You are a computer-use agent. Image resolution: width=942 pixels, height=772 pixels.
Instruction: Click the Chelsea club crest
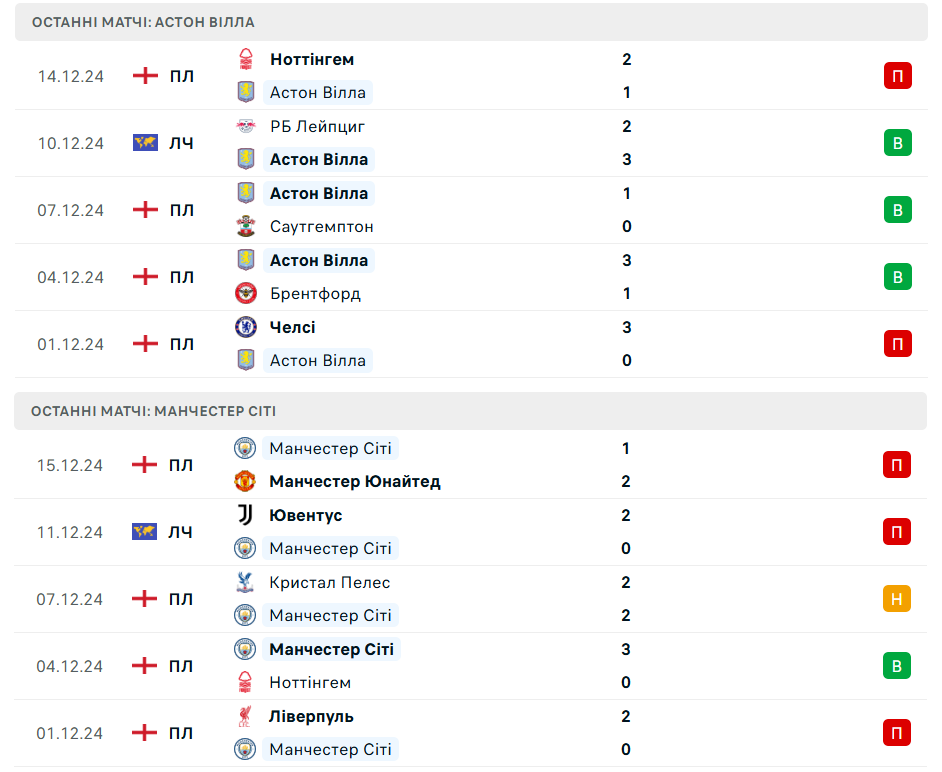[246, 327]
